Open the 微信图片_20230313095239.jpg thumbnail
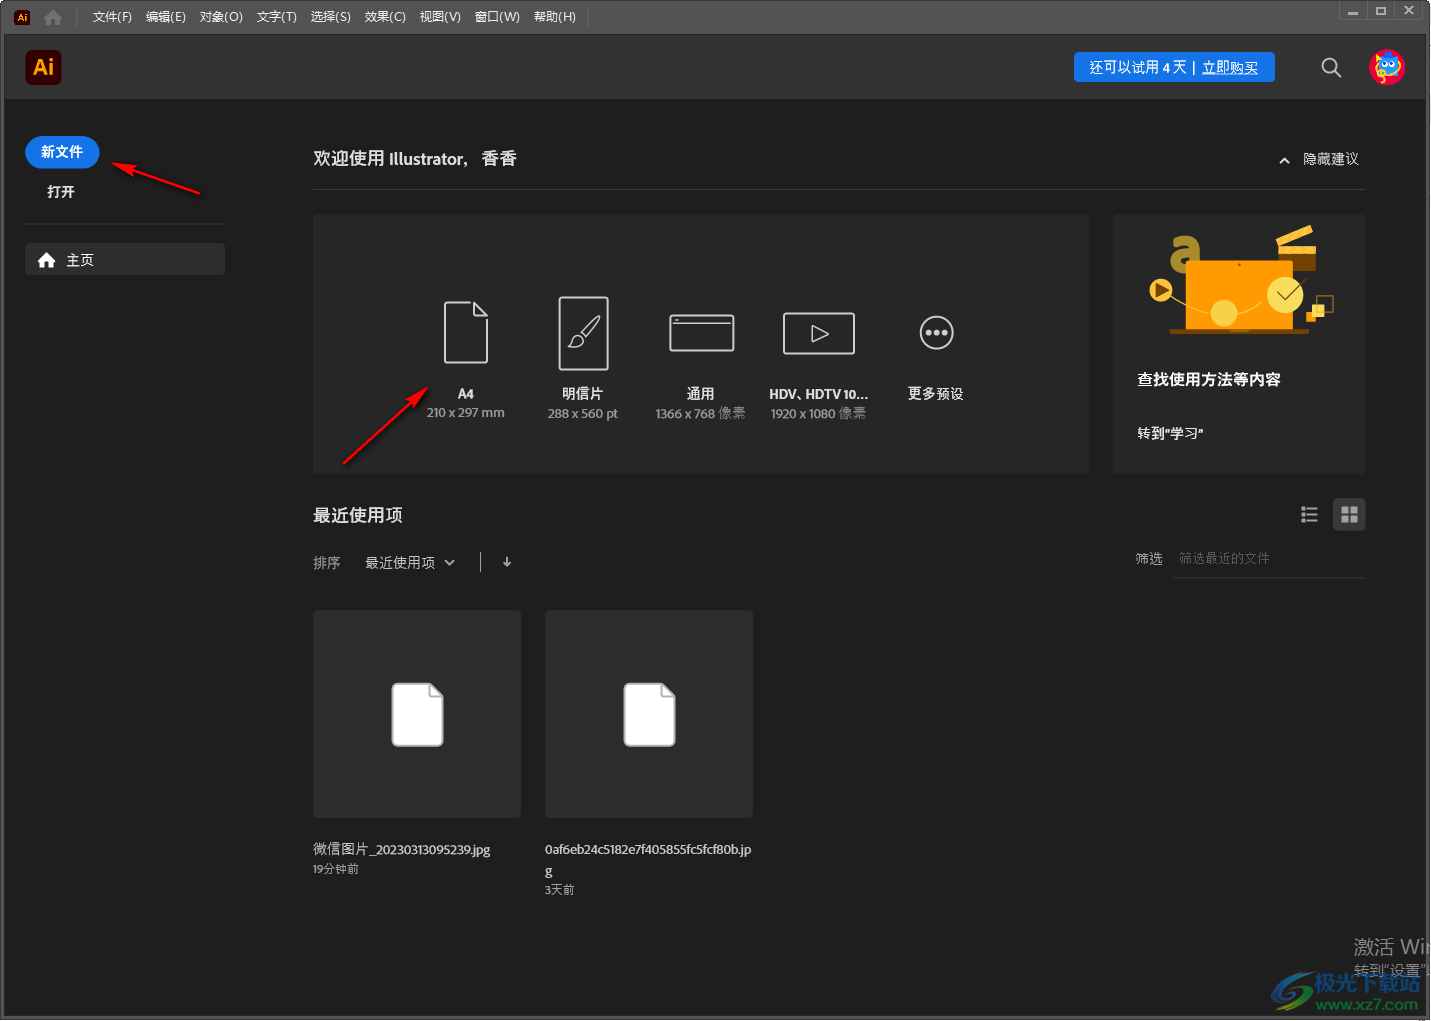This screenshot has width=1431, height=1021. coord(417,714)
